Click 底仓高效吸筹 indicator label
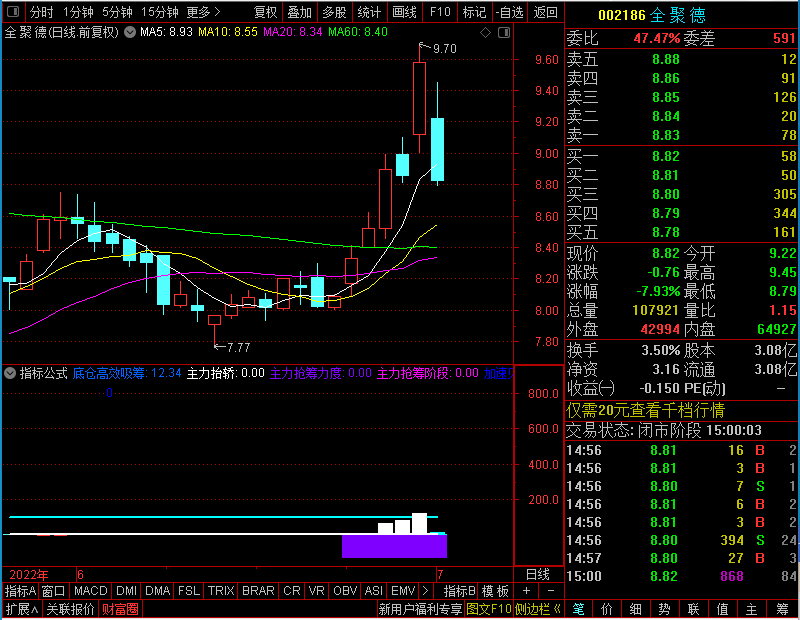 click(109, 373)
